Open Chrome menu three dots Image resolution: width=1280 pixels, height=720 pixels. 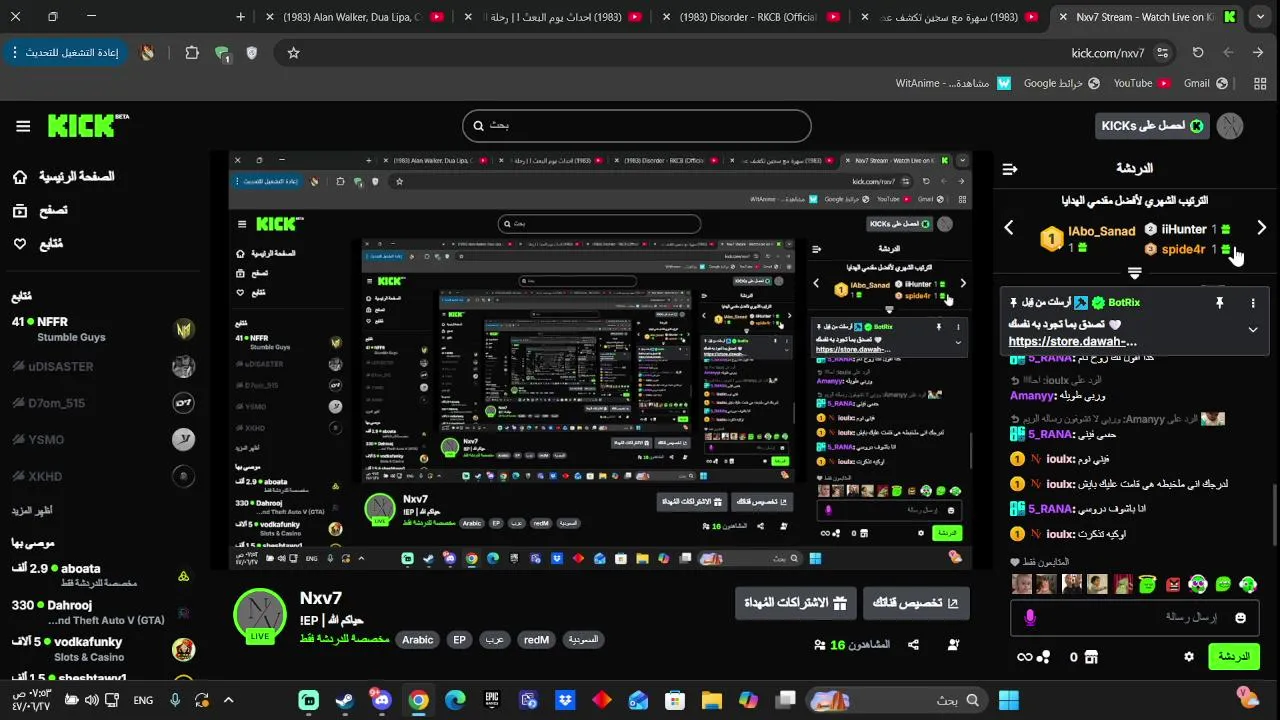(17, 53)
